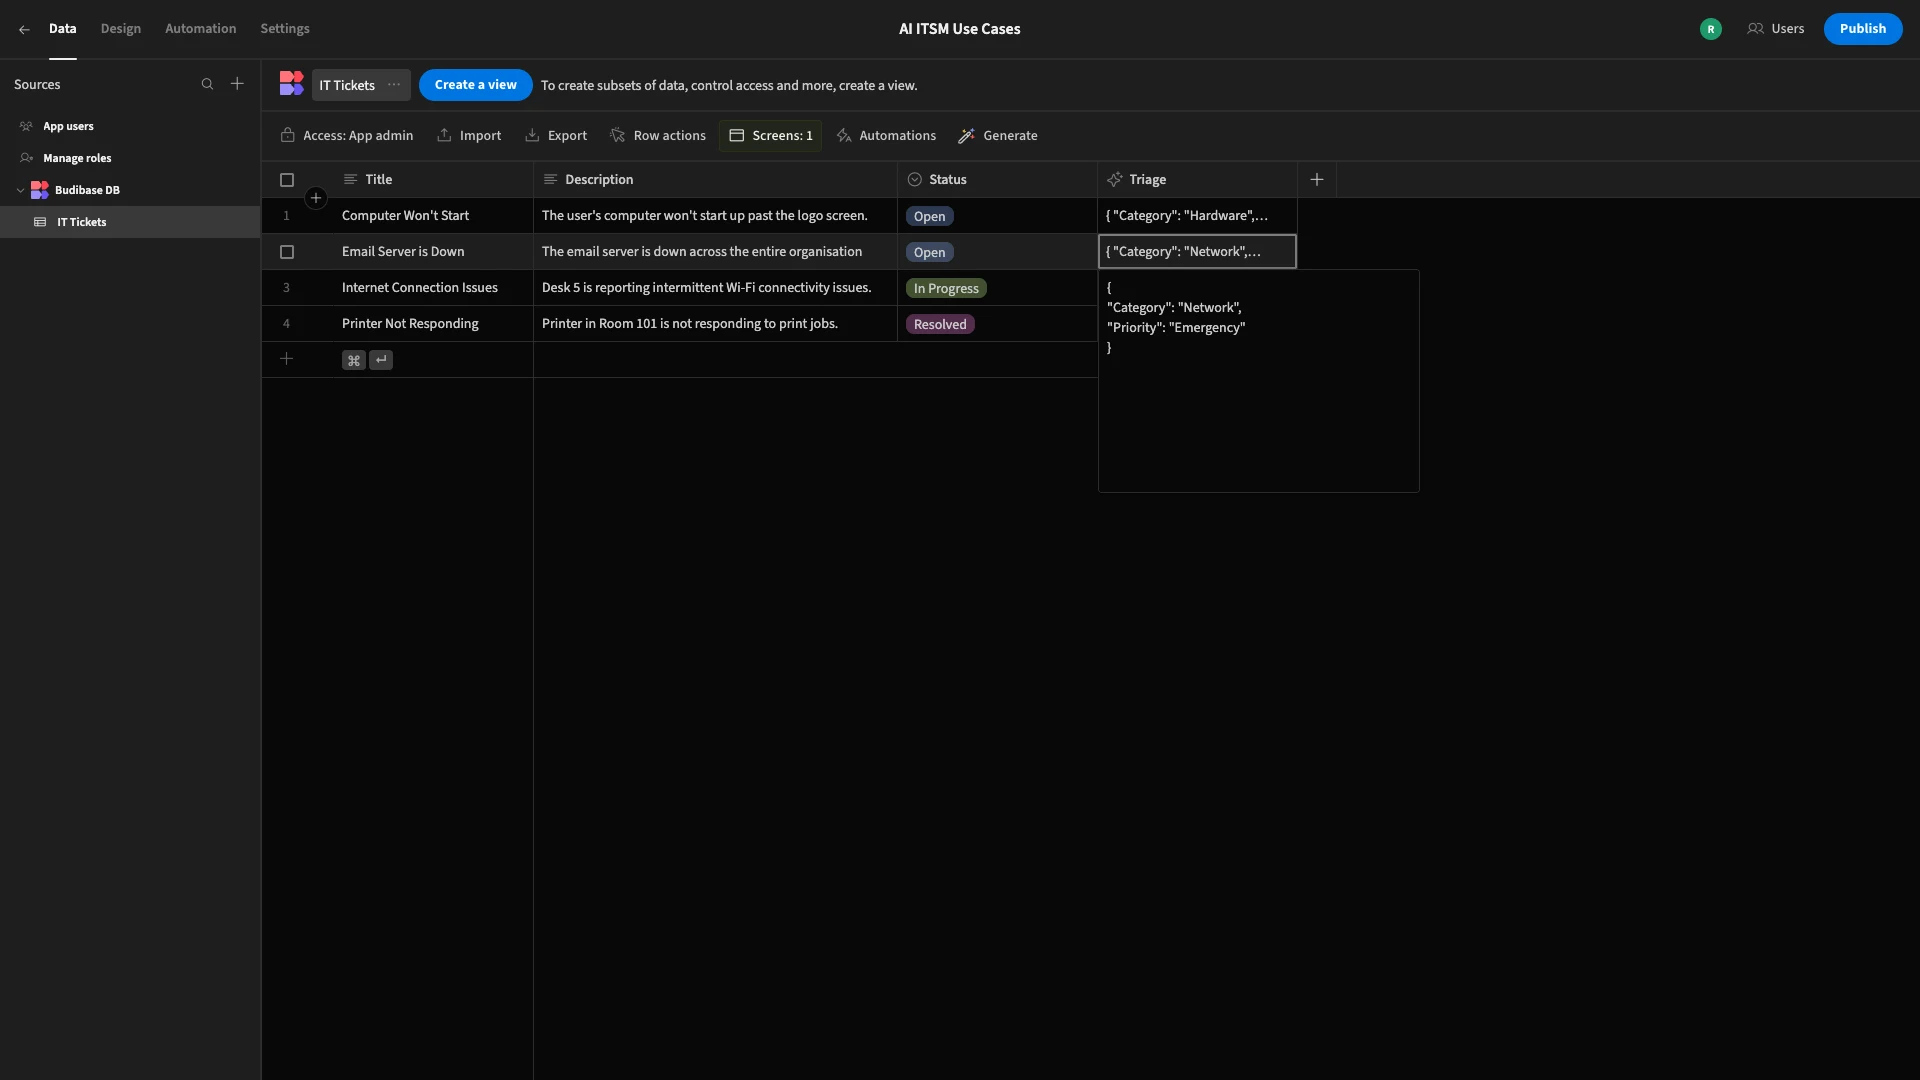Select Triage cell with Hardware category
This screenshot has width=1920, height=1080.
tap(1197, 216)
